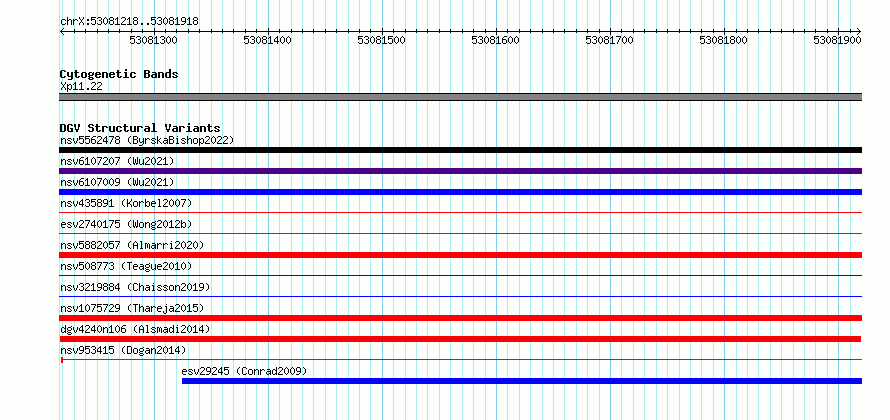Open the Cytogenetic Bands track title
The height and width of the screenshot is (420, 890).
(119, 74)
